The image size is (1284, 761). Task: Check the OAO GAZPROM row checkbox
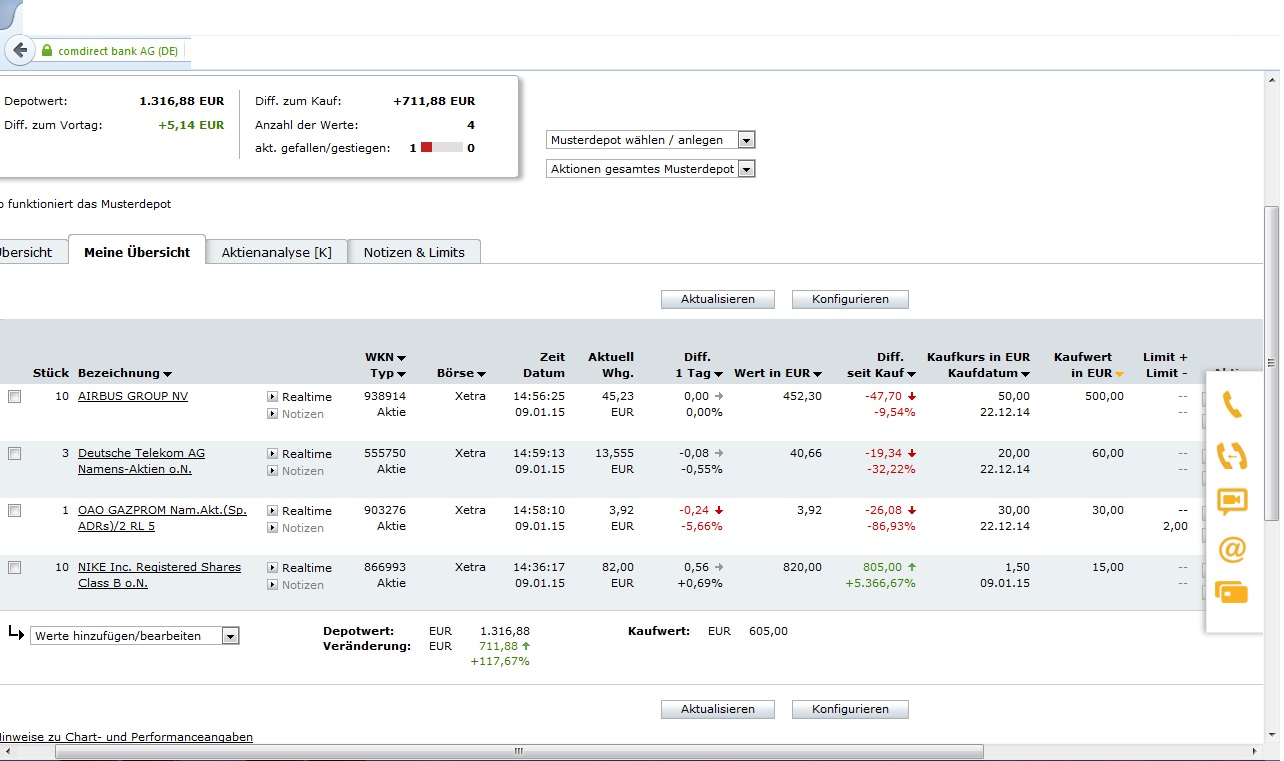14,511
